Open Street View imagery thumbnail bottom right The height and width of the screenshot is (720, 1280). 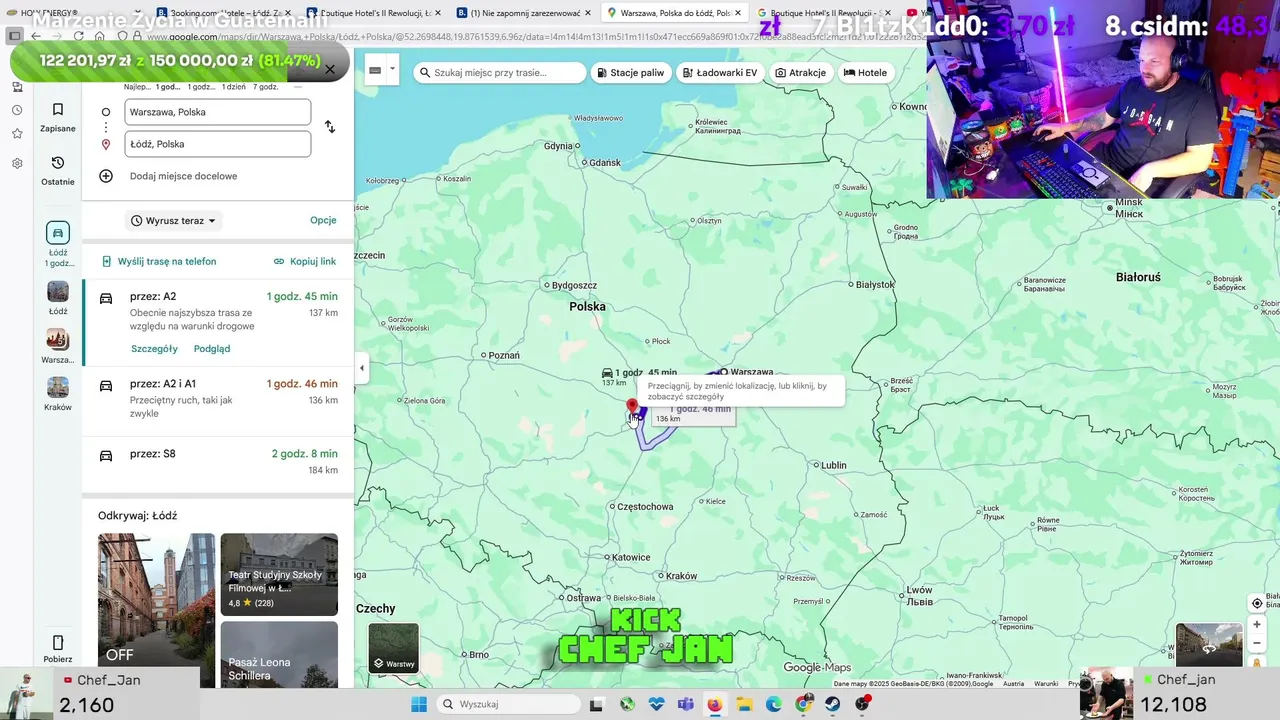pos(1209,645)
